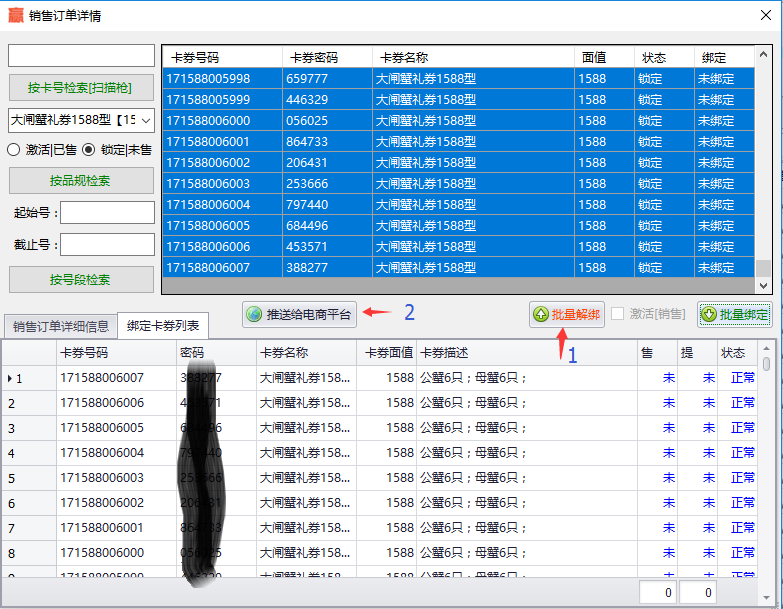
Task: Switch to 销售订单详细信息 tab
Action: tap(61, 326)
